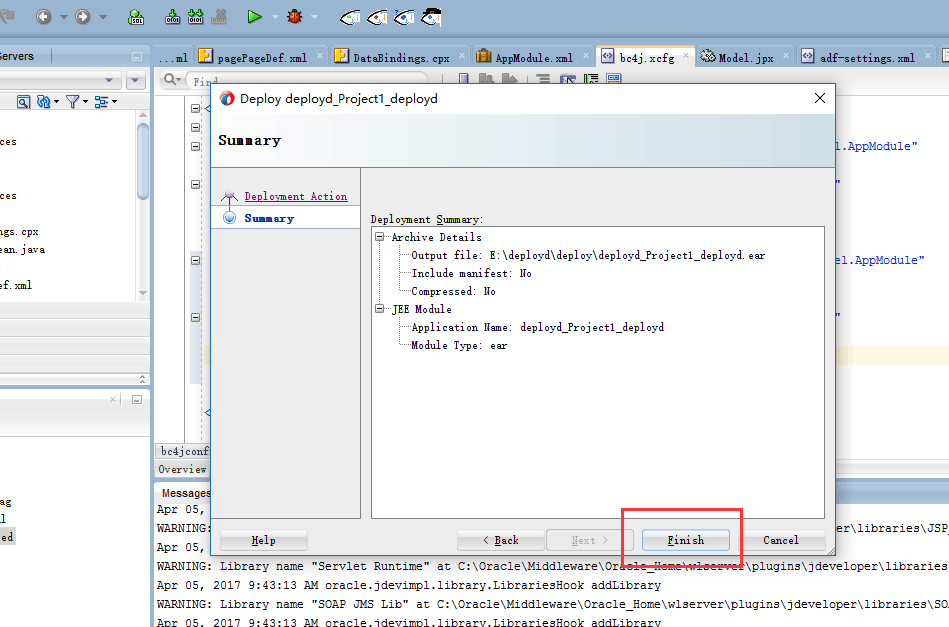
Task: Click the Back navigation arrow in the toolbar
Action: (x=44, y=16)
